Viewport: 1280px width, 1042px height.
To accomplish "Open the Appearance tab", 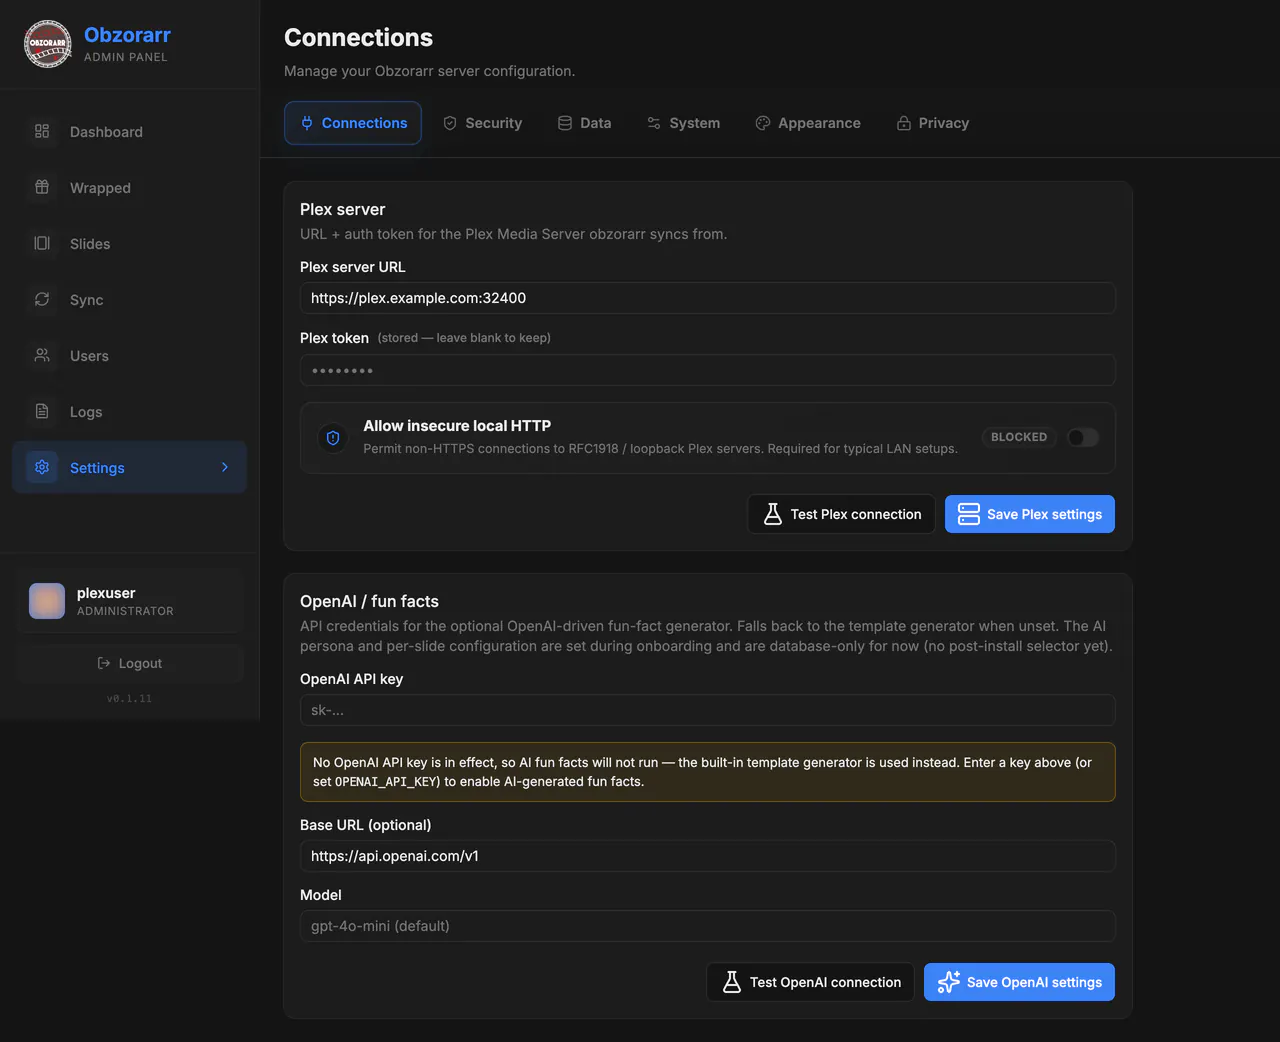I will point(807,123).
